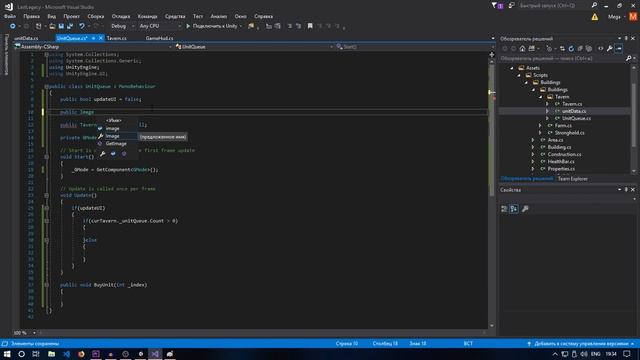
Task: Select HealthBar.cs in Solution Explorer
Action: pos(561,162)
